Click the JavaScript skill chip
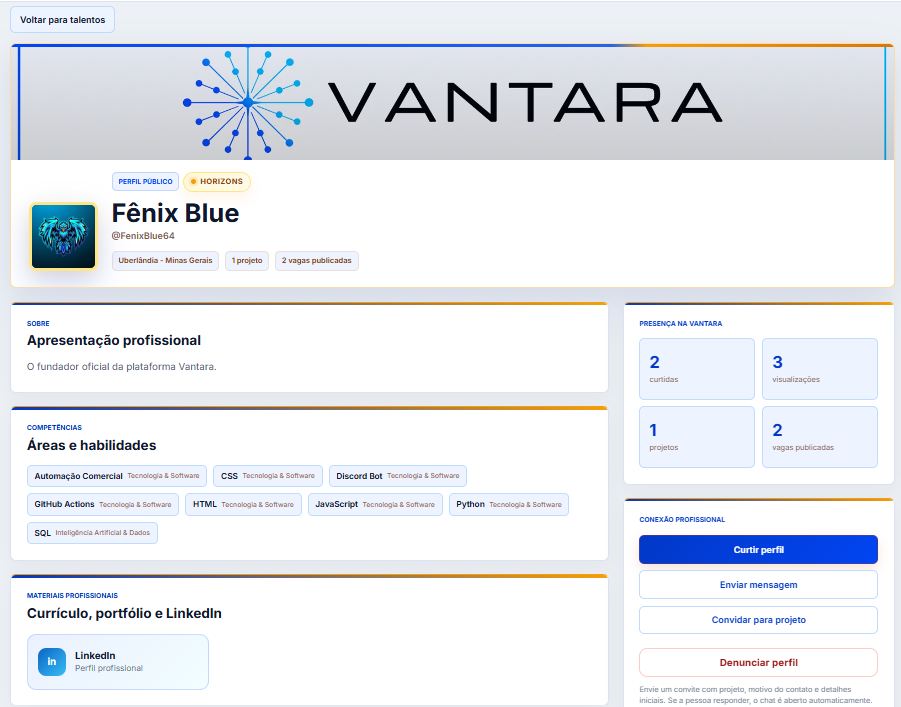The image size is (901, 707). click(375, 504)
